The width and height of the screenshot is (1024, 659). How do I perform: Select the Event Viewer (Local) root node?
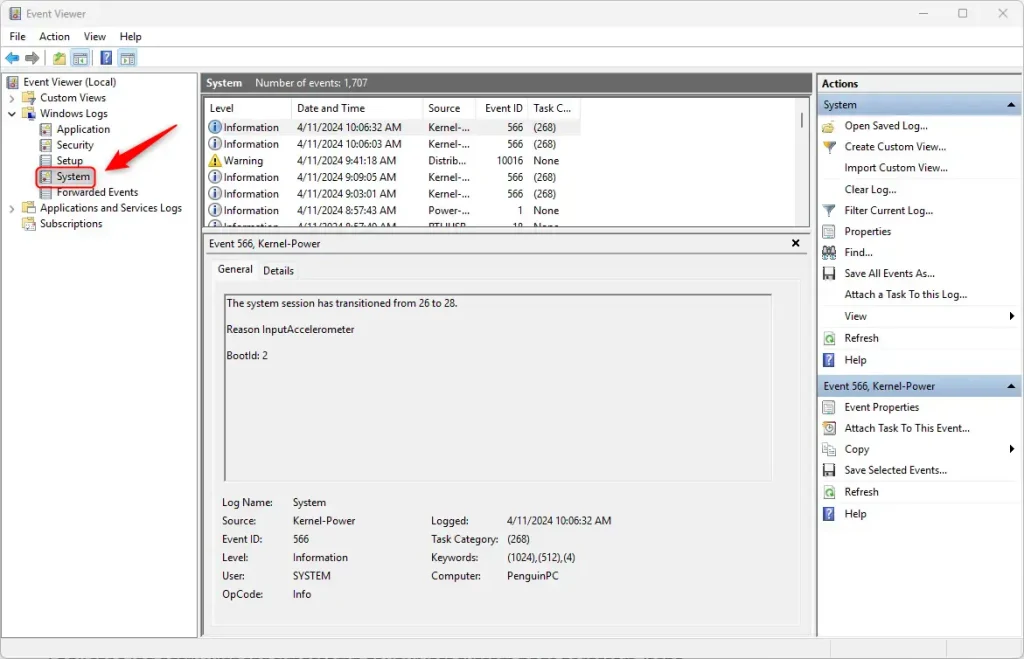69,82
